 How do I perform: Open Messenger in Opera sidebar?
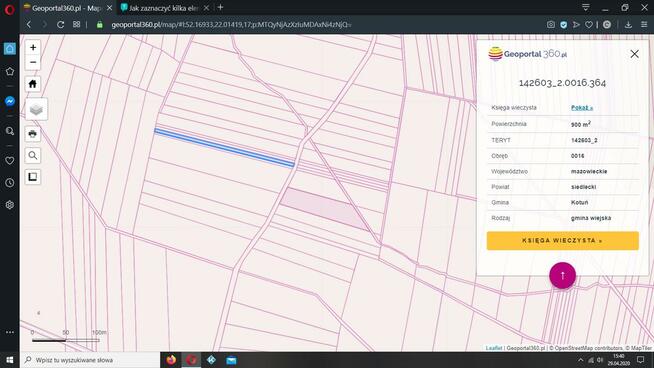click(10, 101)
